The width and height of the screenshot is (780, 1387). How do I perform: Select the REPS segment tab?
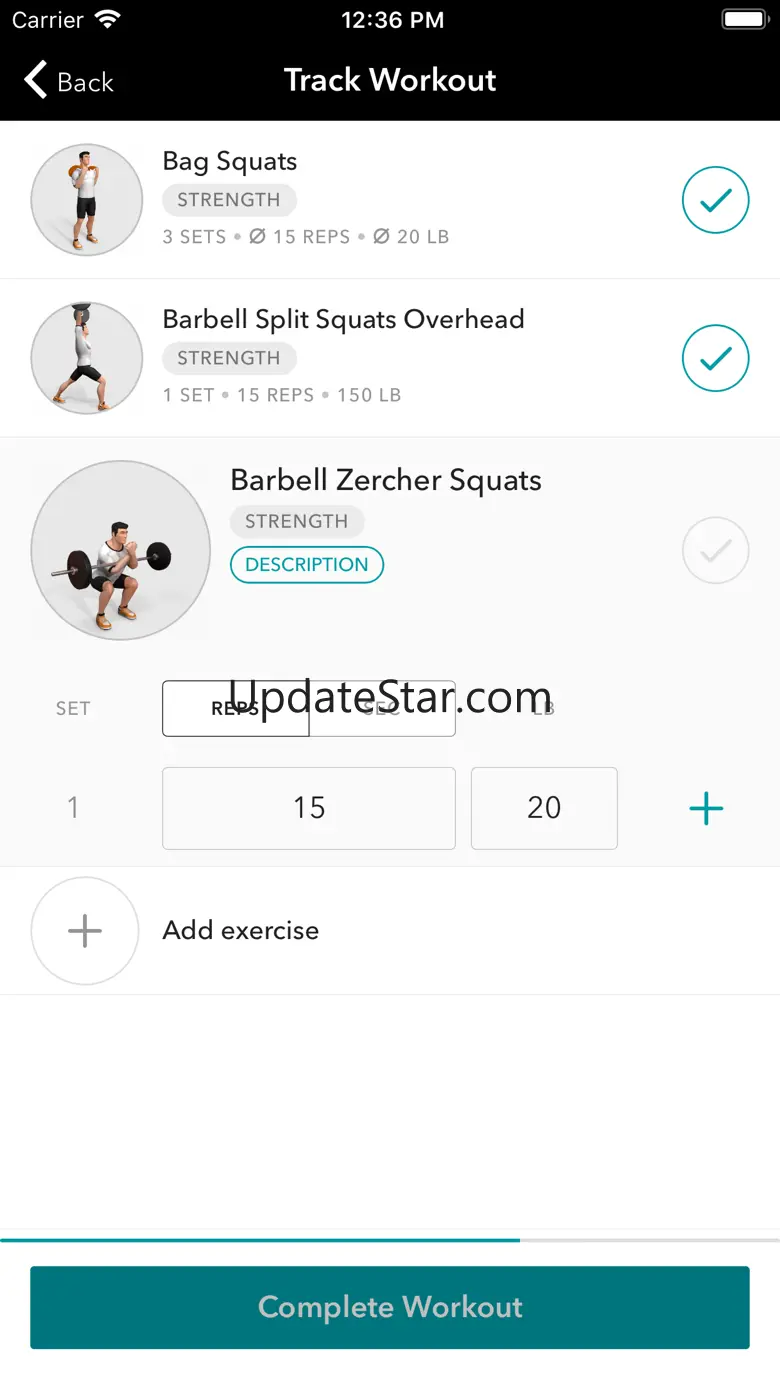pyautogui.click(x=236, y=709)
